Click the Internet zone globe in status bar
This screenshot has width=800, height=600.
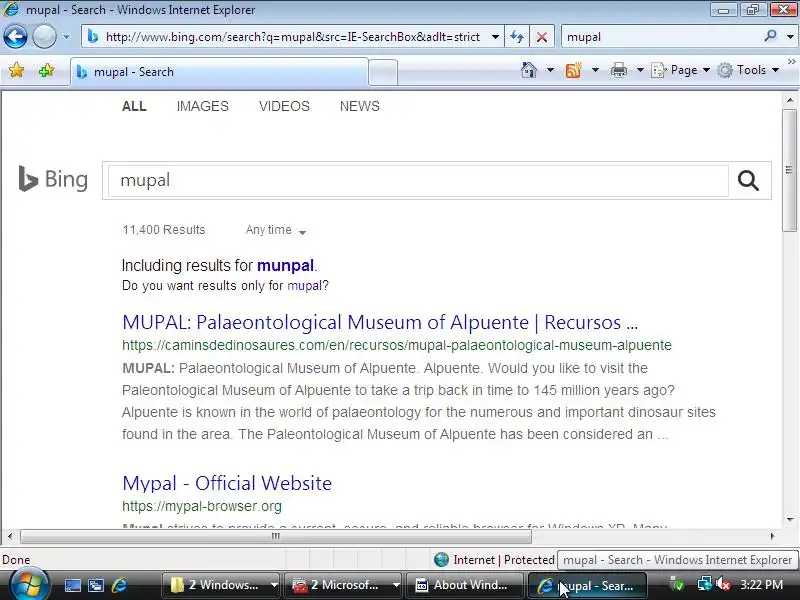pos(441,560)
